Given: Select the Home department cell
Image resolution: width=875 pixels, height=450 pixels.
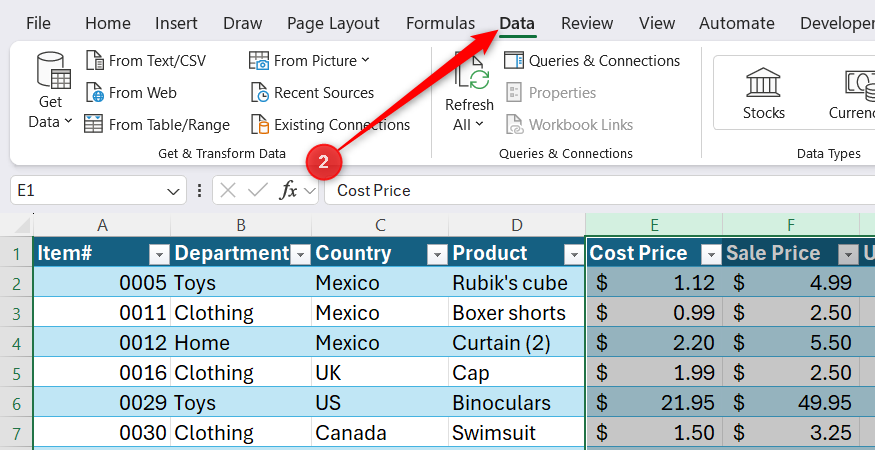Looking at the screenshot, I should 241,343.
